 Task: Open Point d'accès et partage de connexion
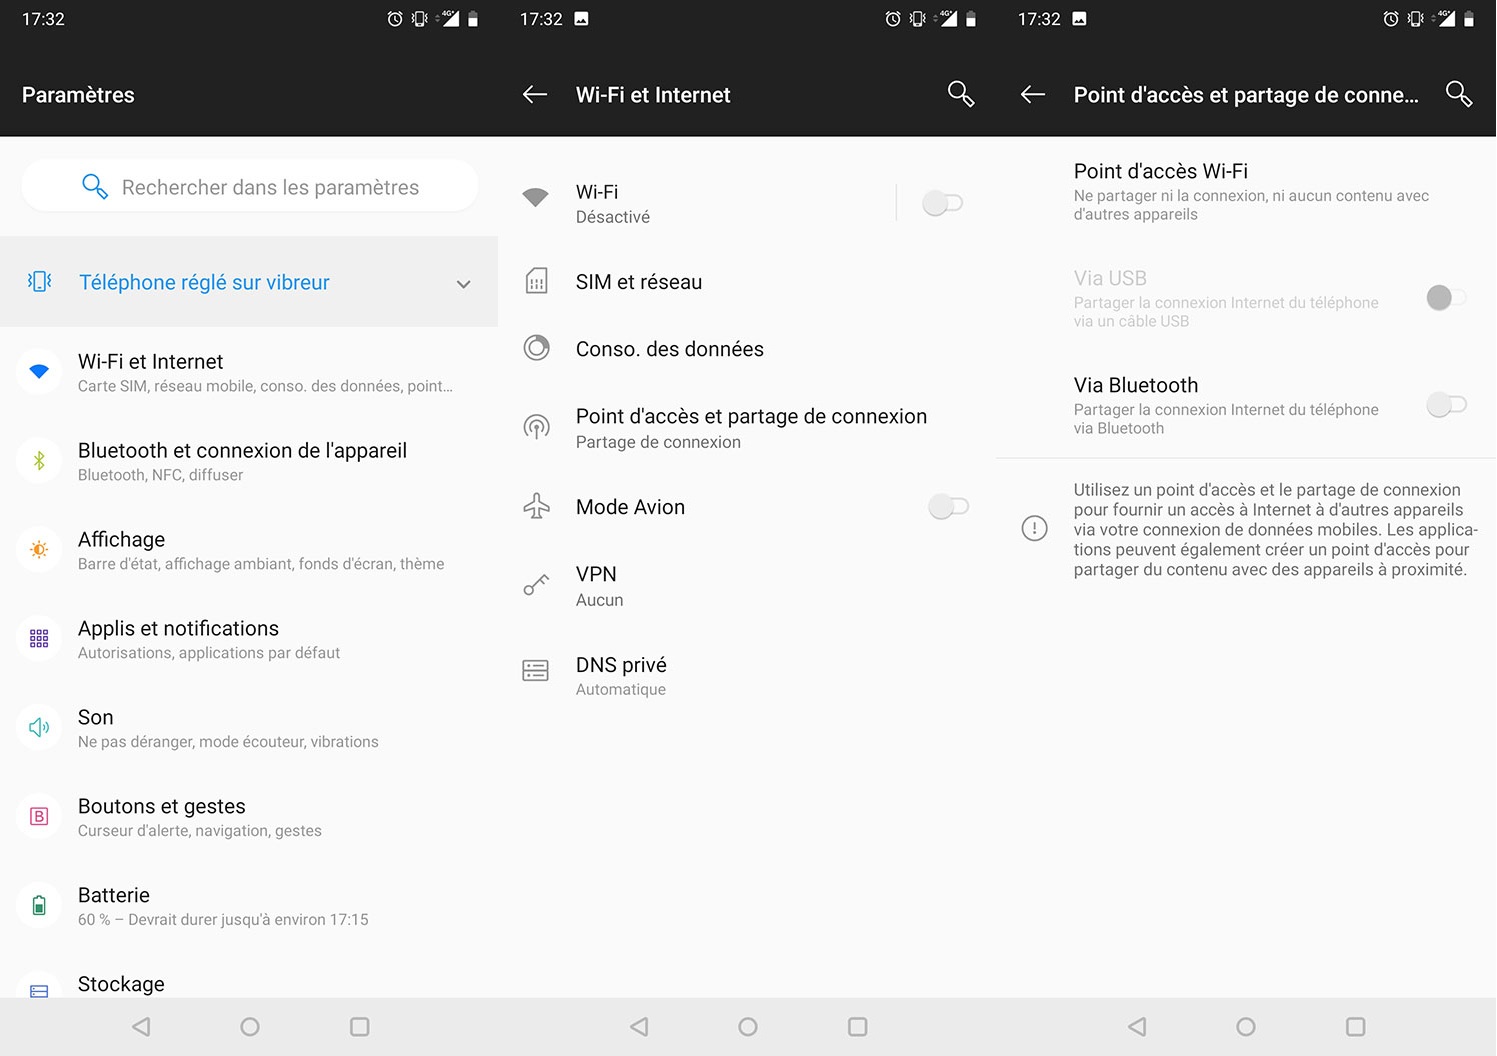pyautogui.click(x=747, y=428)
